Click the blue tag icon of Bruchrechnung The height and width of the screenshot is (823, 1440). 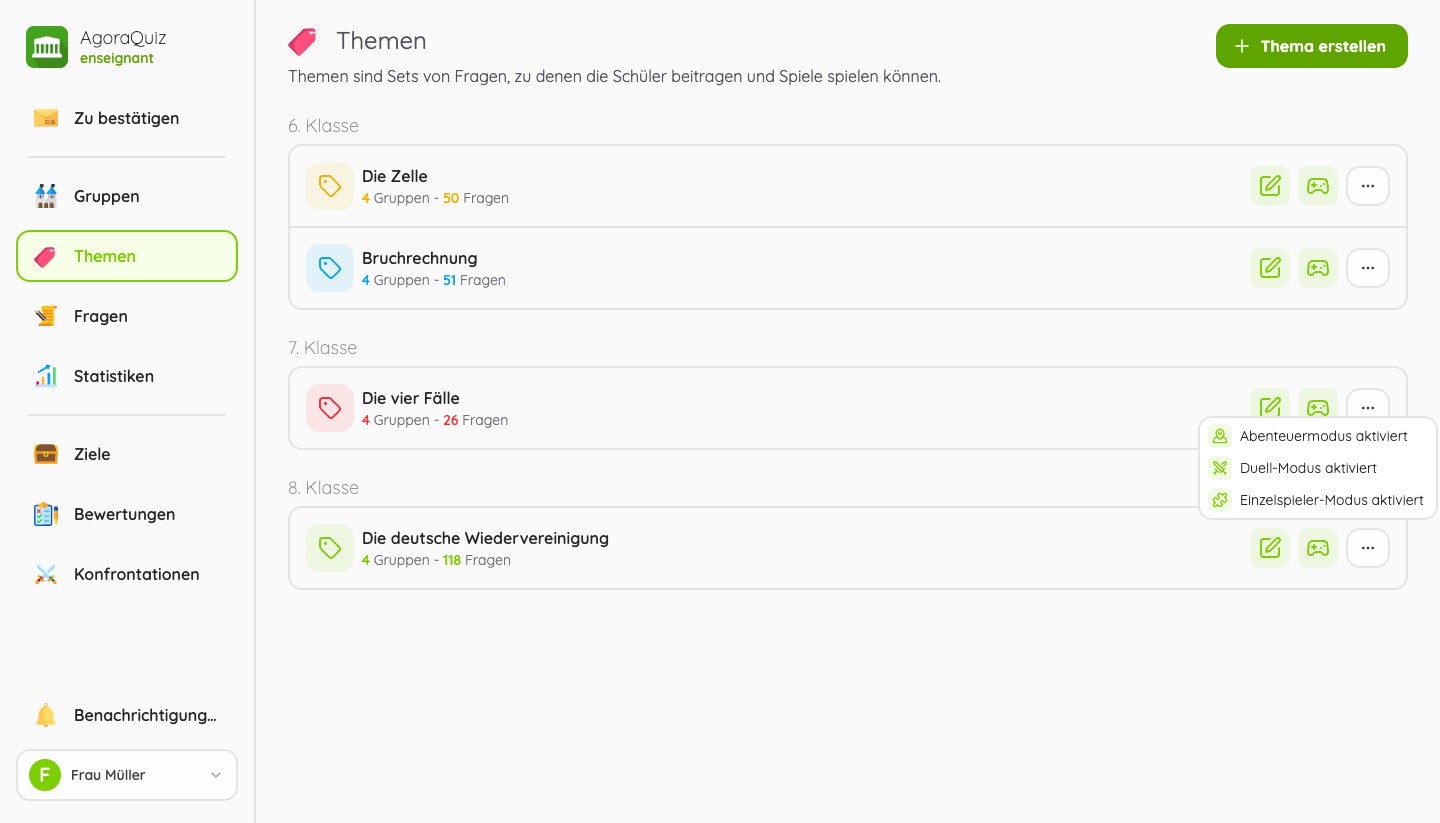click(x=330, y=268)
